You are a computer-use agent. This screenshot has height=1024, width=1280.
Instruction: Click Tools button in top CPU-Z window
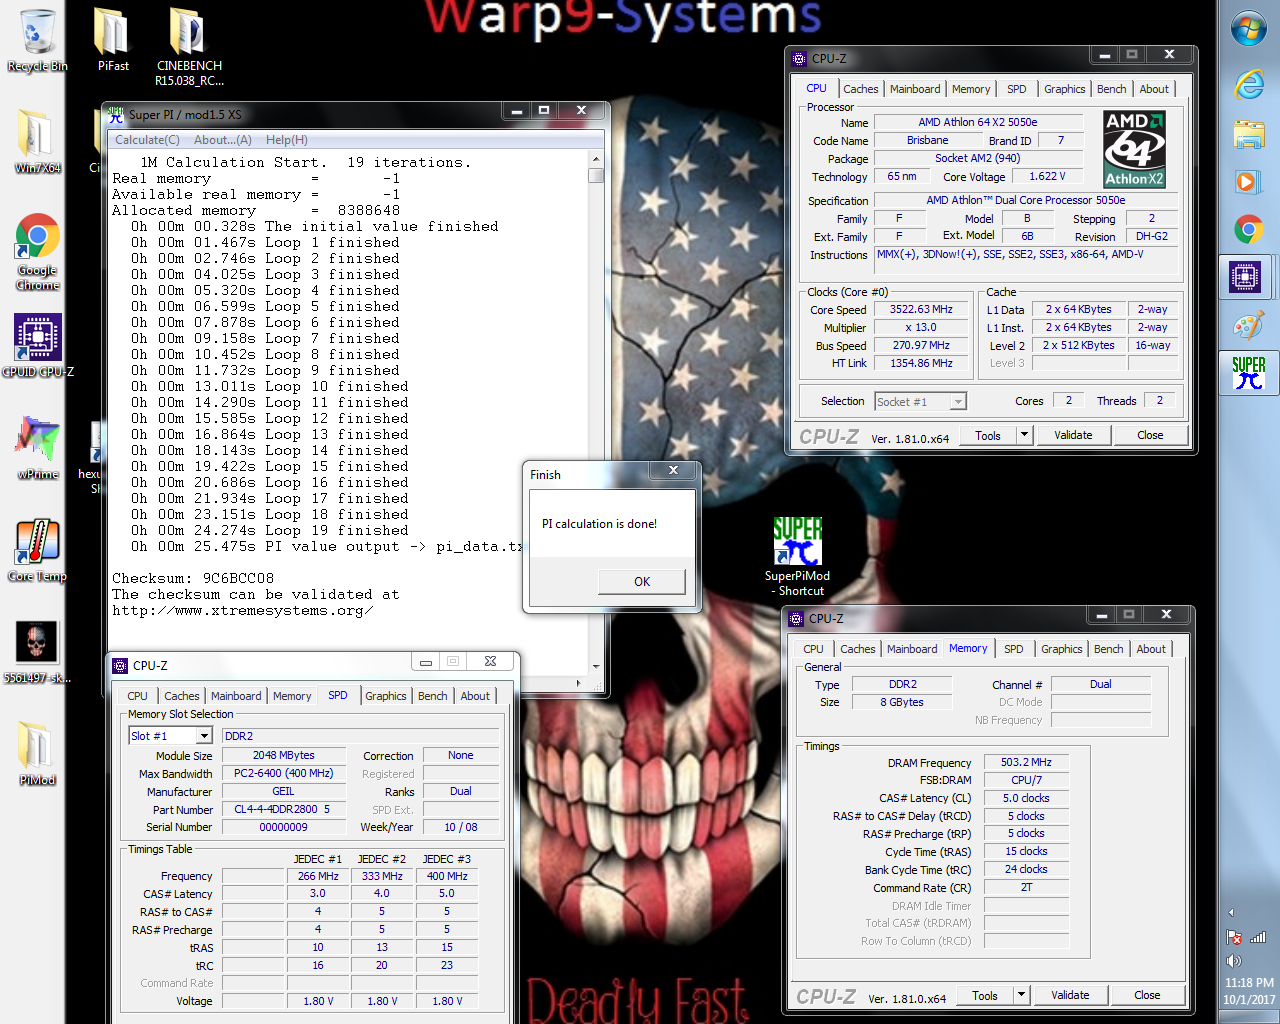point(988,435)
